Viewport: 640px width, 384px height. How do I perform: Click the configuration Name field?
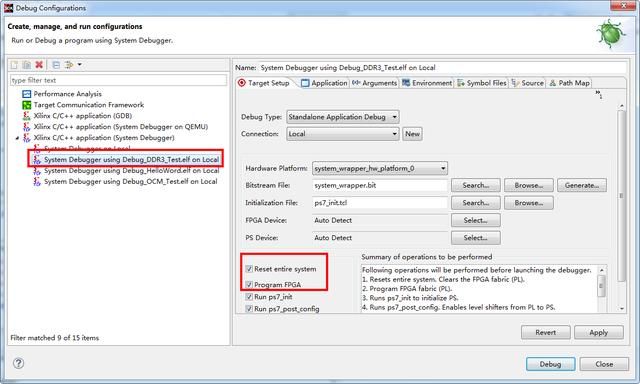442,68
